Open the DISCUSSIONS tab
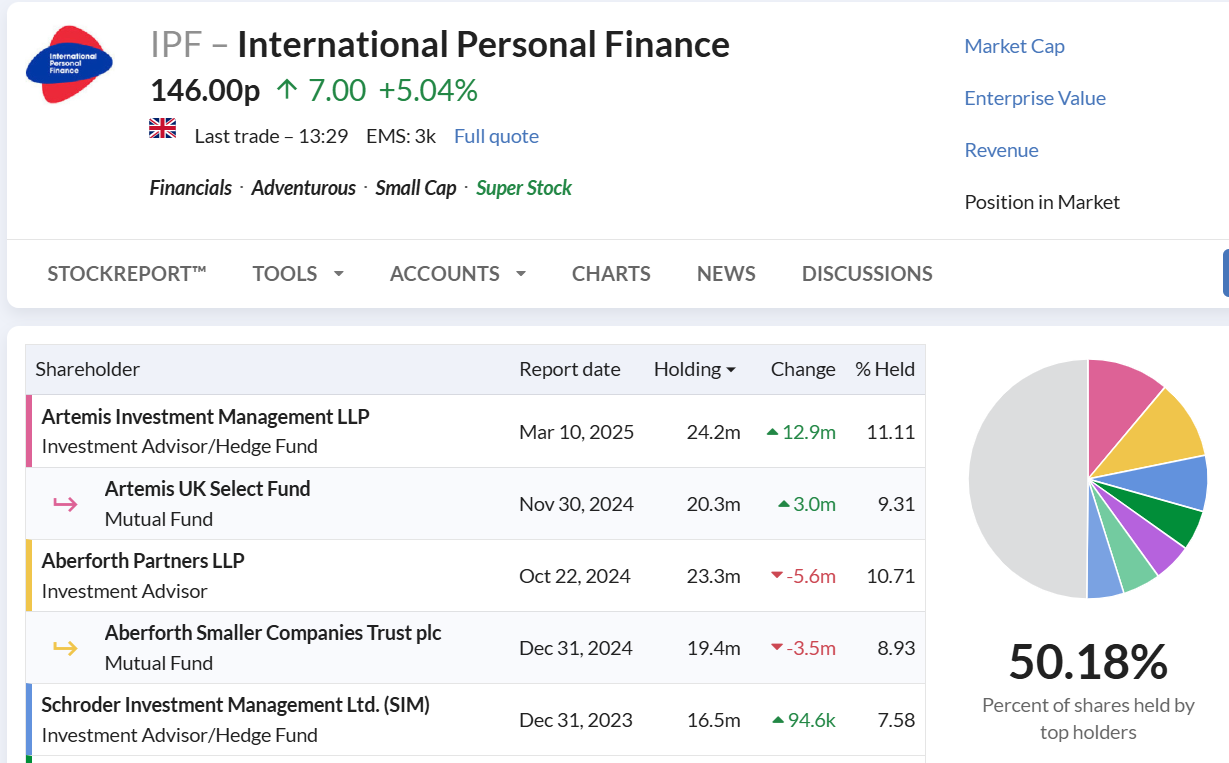The height and width of the screenshot is (763, 1229). click(x=867, y=274)
